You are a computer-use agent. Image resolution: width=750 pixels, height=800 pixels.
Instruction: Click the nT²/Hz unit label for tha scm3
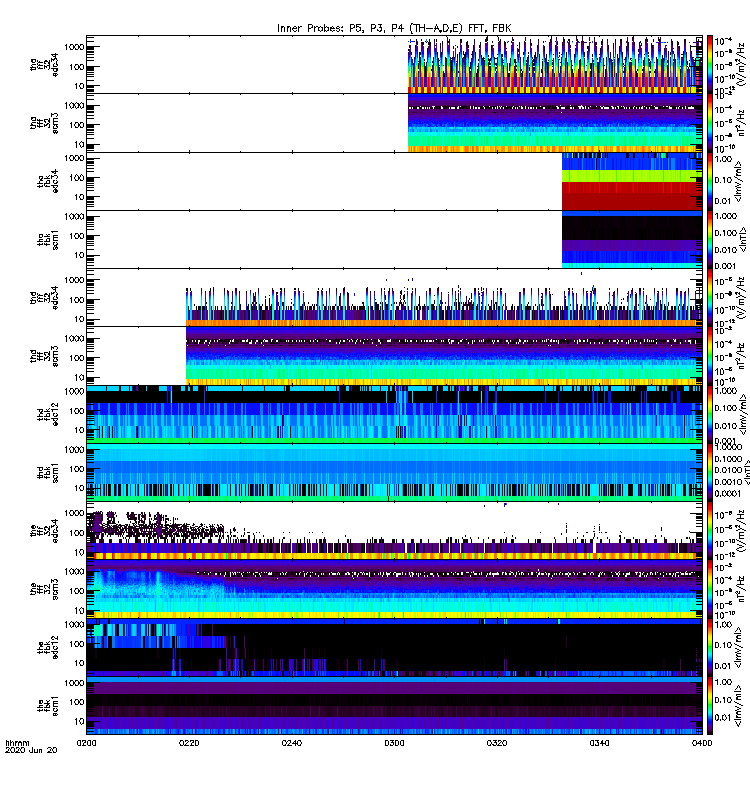click(741, 122)
